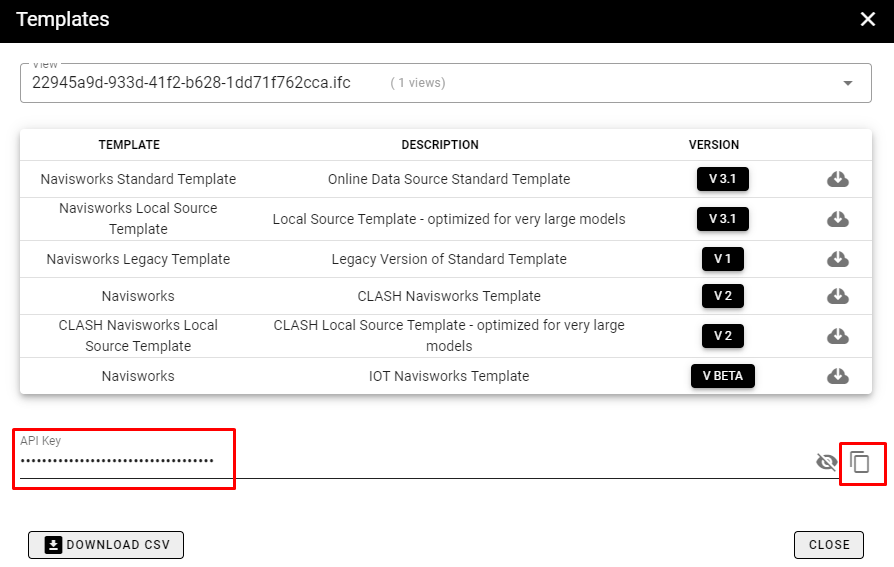
Task: Click 'Legacy Version of Standard Template' description
Action: pos(449,259)
